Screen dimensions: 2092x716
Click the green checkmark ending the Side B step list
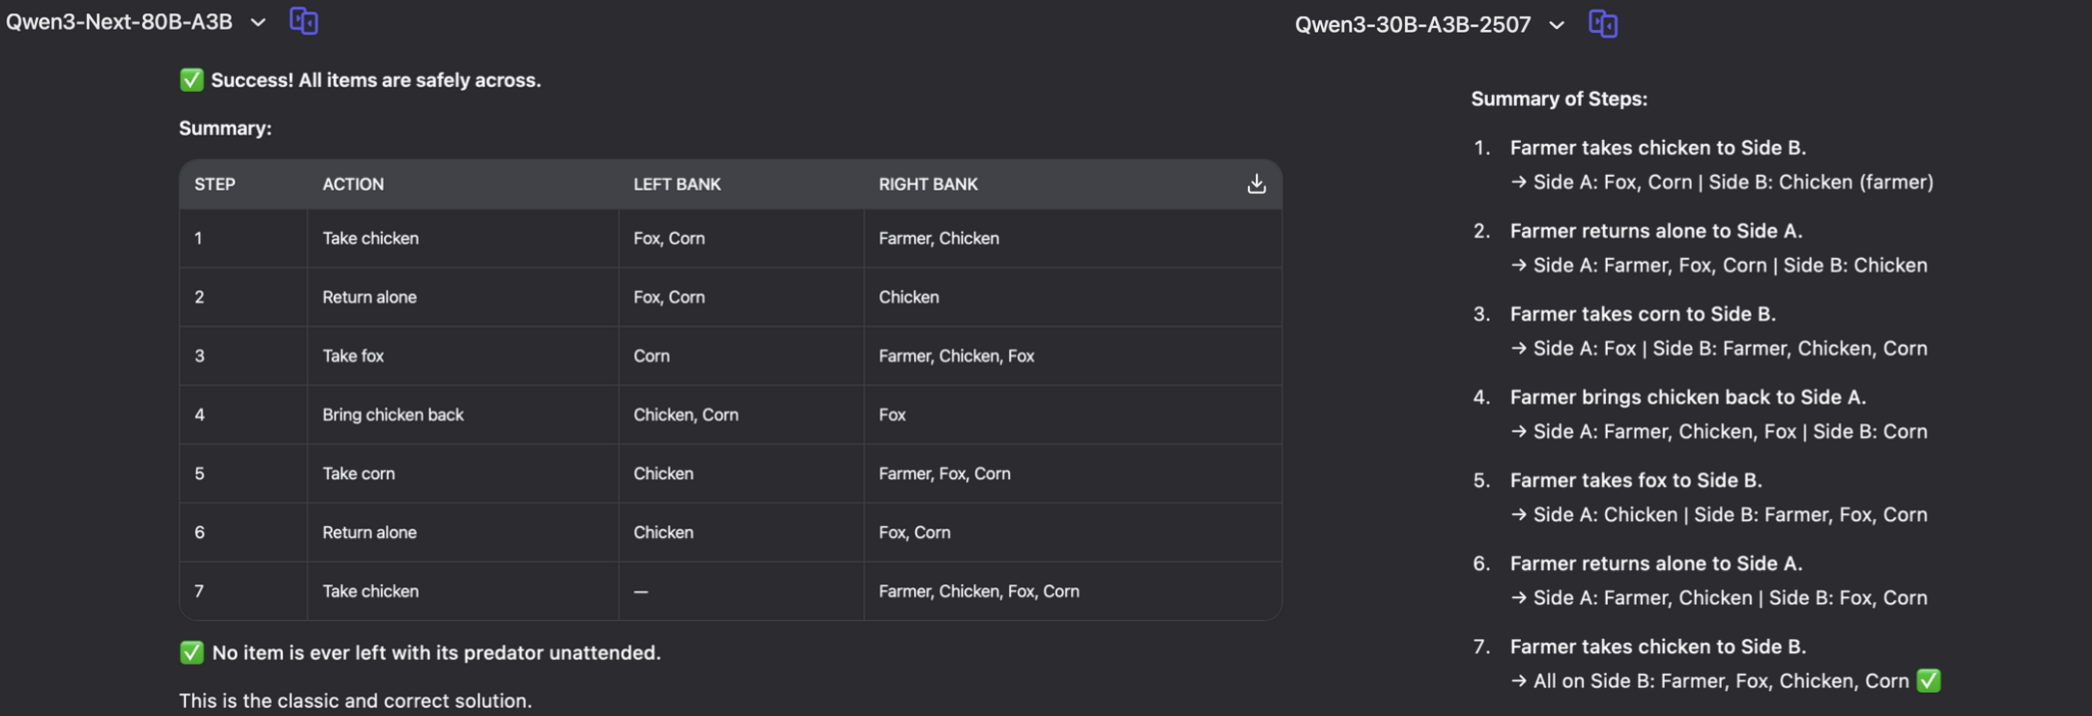[1928, 681]
